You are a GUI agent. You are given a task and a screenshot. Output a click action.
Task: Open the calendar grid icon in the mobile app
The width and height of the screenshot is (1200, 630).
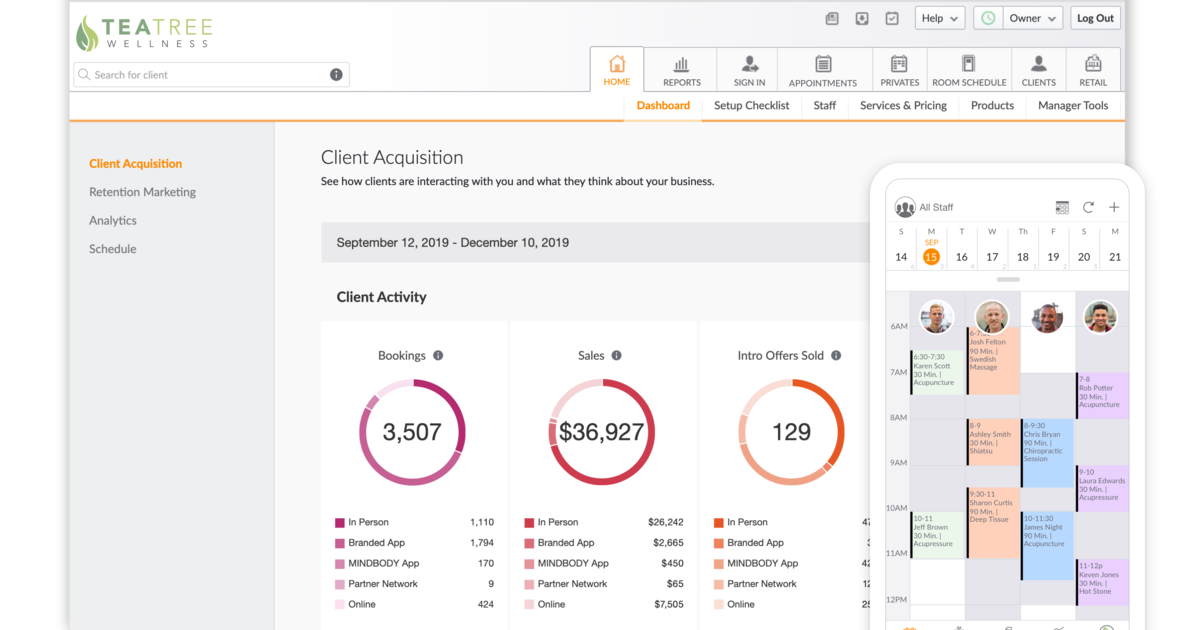coord(1062,207)
